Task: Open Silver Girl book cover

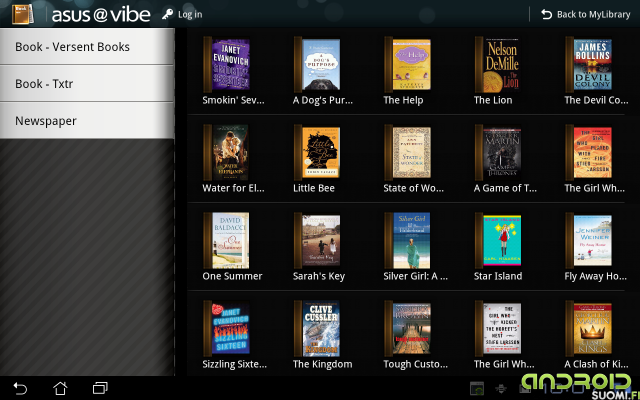Action: (408, 240)
